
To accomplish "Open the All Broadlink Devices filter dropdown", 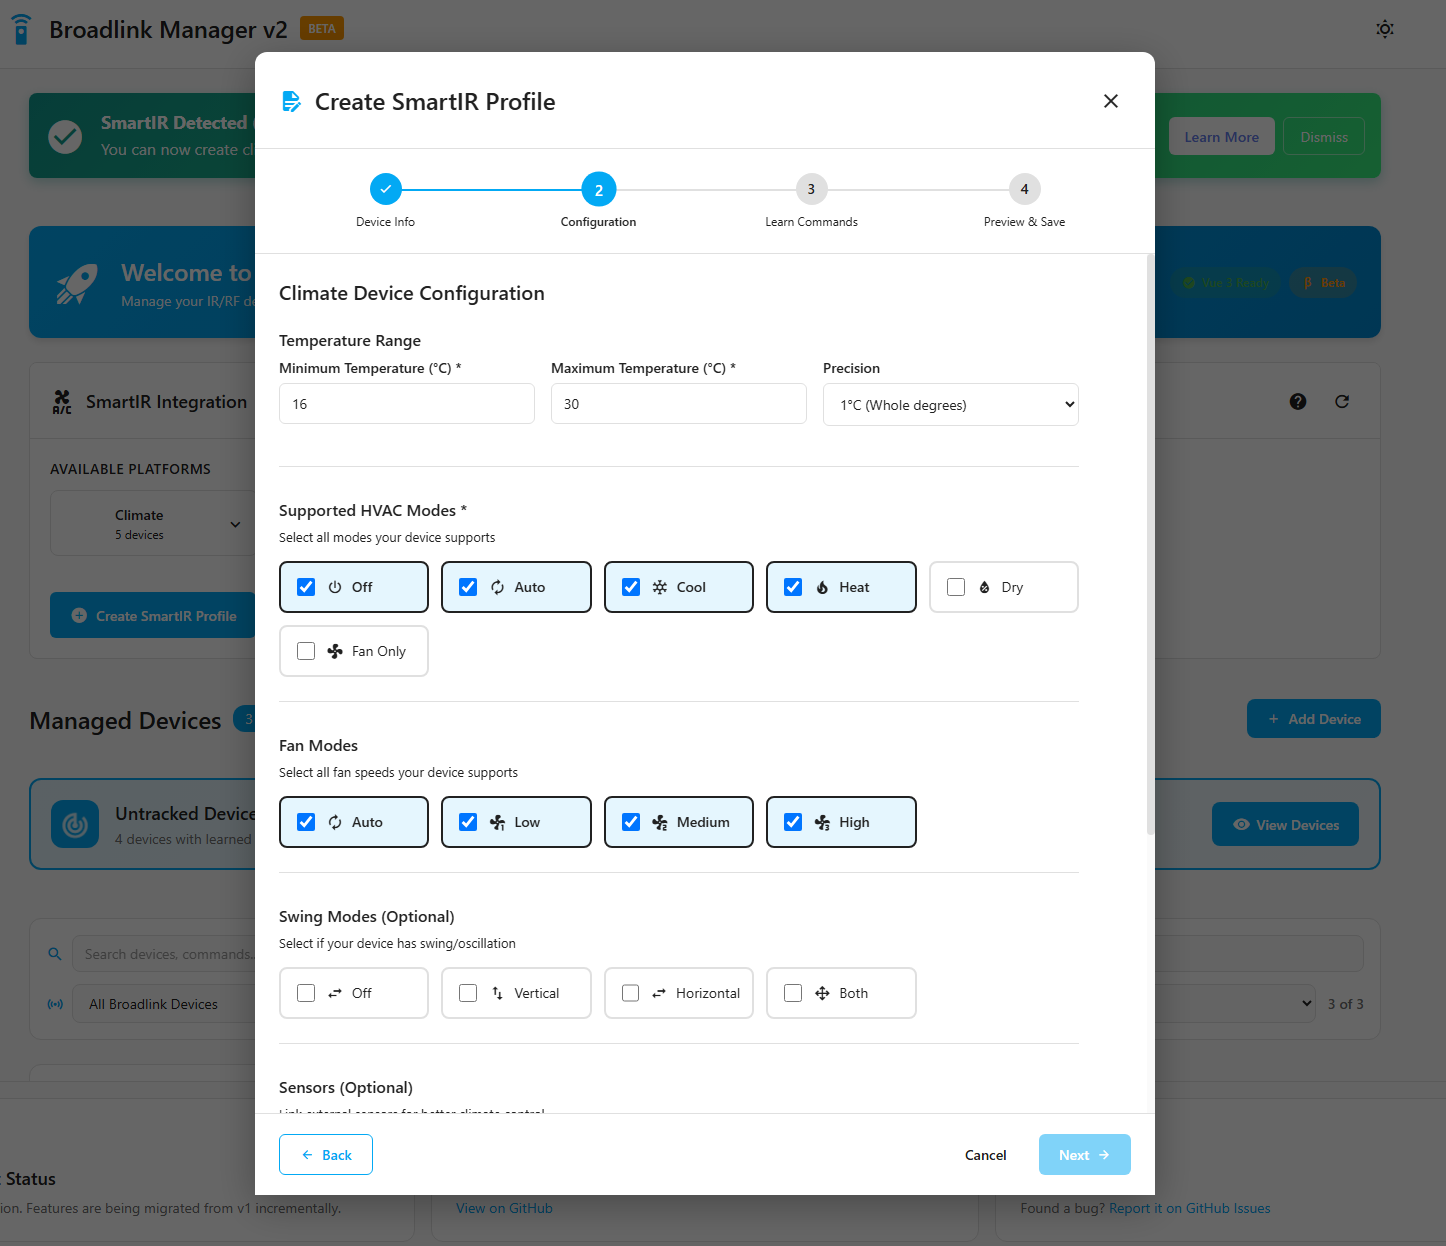I will coord(160,1004).
